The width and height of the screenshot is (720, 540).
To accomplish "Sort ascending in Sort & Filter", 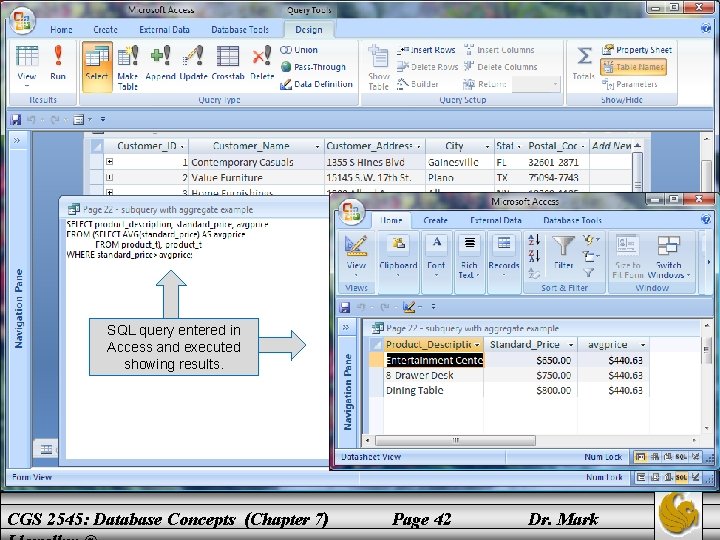I will coord(534,240).
